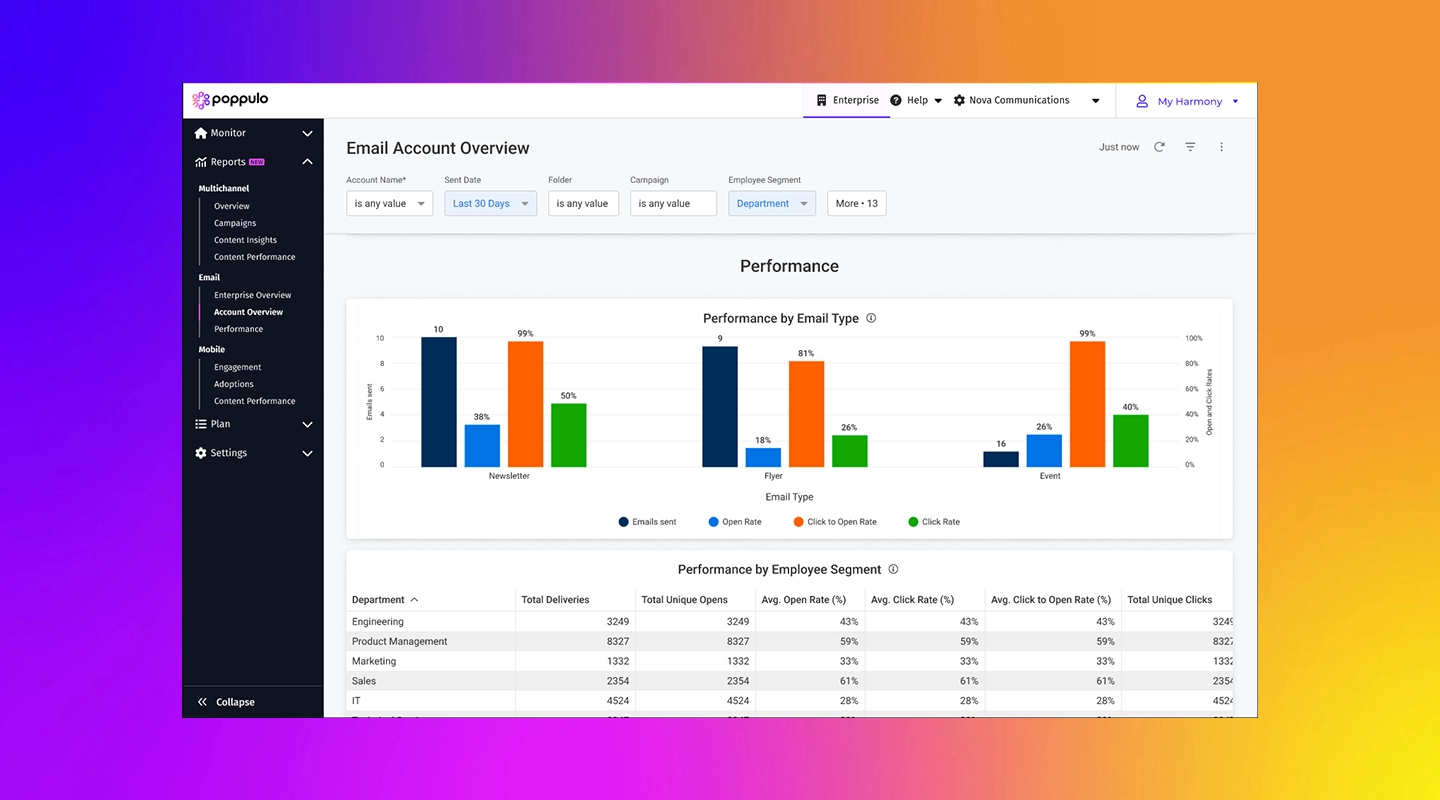Open Content Insights under Multichannel
The height and width of the screenshot is (800, 1440).
click(245, 240)
